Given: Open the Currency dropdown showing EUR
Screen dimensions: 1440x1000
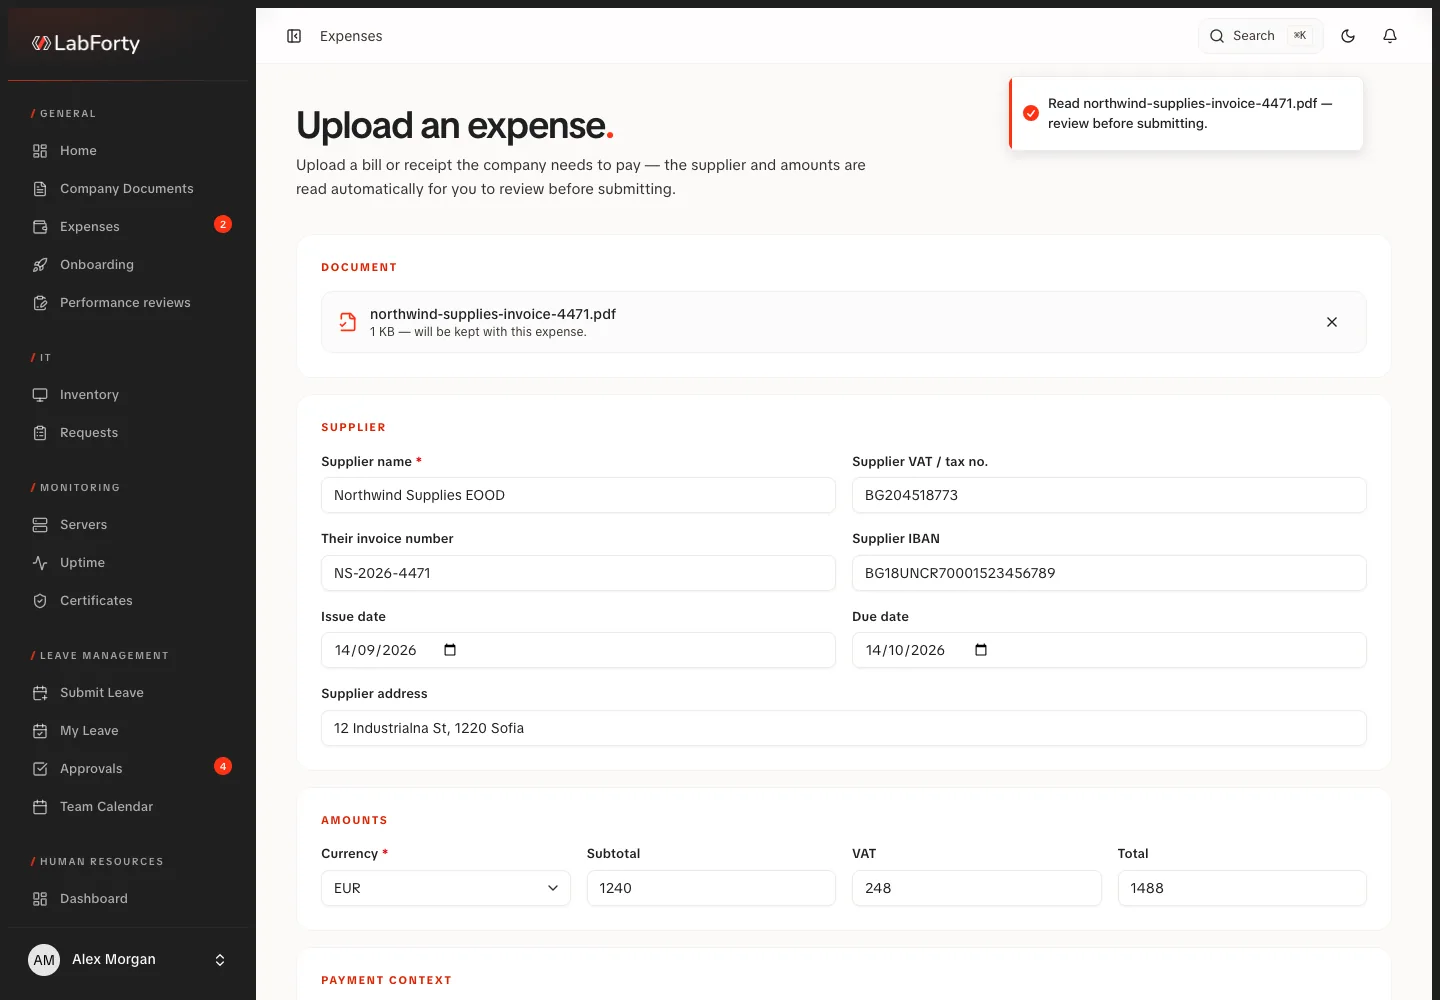Looking at the screenshot, I should coord(446,888).
